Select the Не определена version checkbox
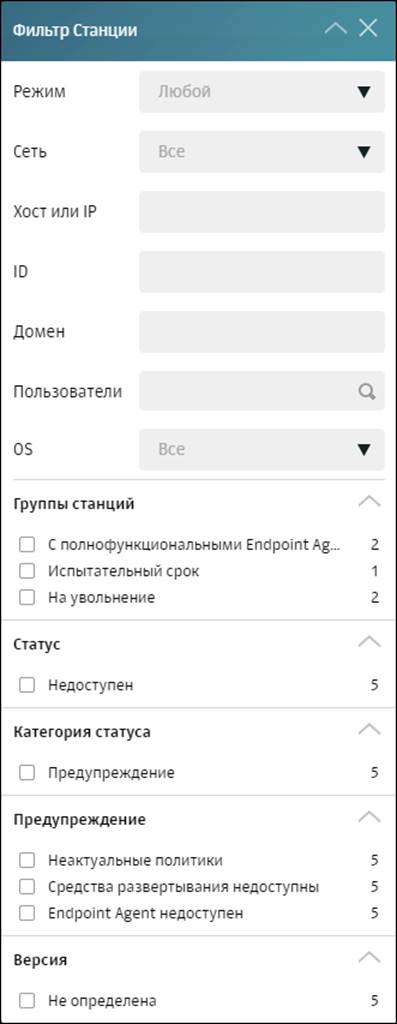397x1024 pixels. coord(27,1000)
